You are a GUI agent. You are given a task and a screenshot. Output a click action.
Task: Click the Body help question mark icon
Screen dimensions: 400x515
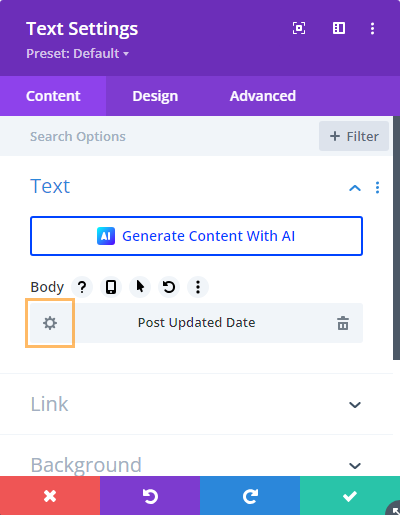pos(82,287)
